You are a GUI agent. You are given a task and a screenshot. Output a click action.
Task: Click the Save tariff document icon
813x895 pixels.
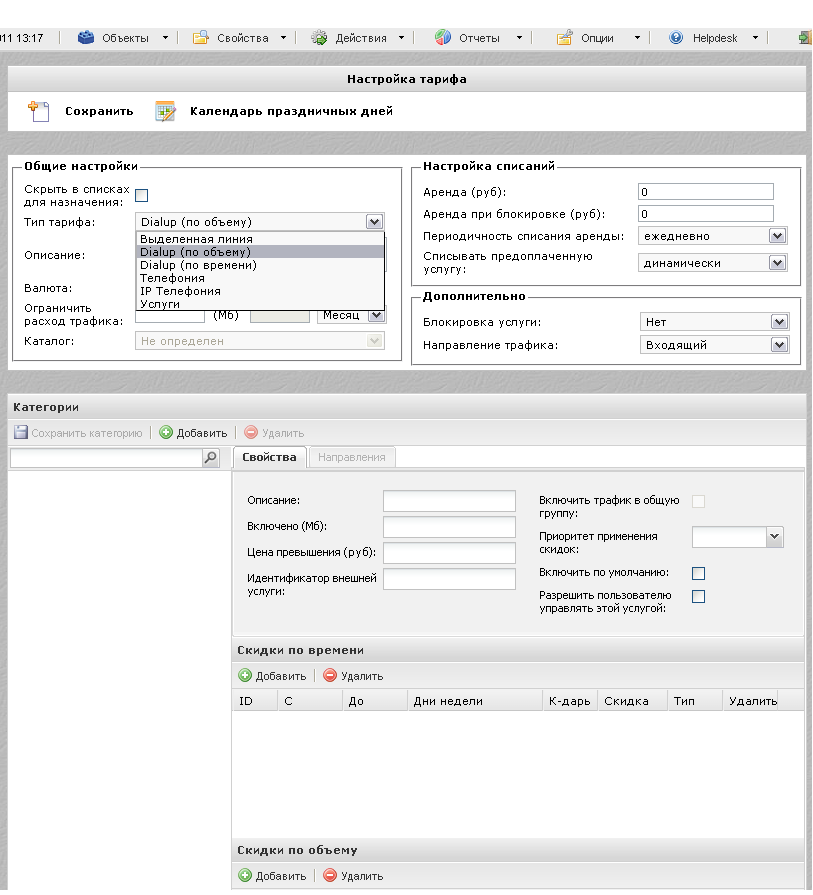38,111
